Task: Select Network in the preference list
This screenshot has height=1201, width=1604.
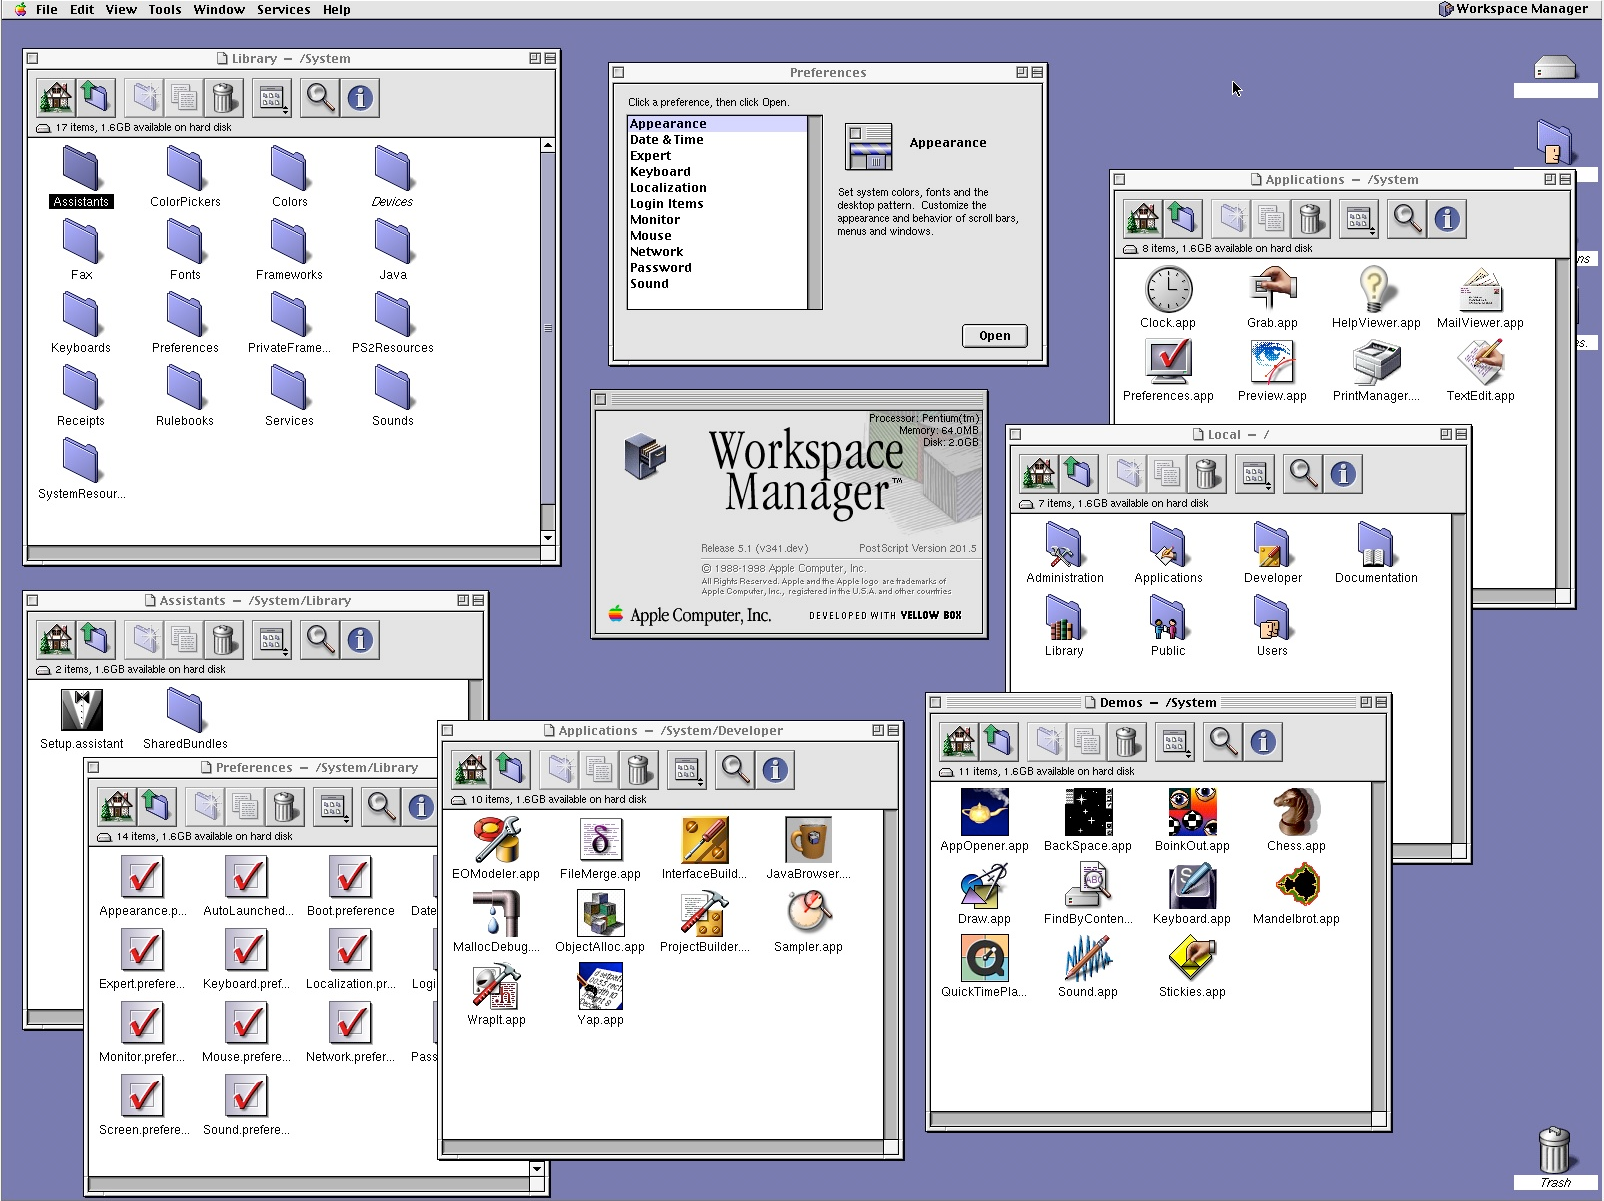Action: (716, 252)
